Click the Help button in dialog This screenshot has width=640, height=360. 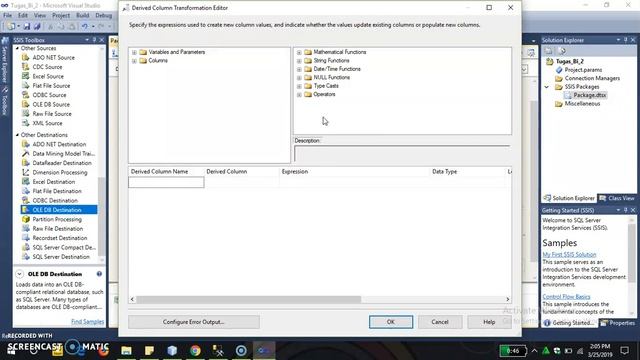point(489,322)
